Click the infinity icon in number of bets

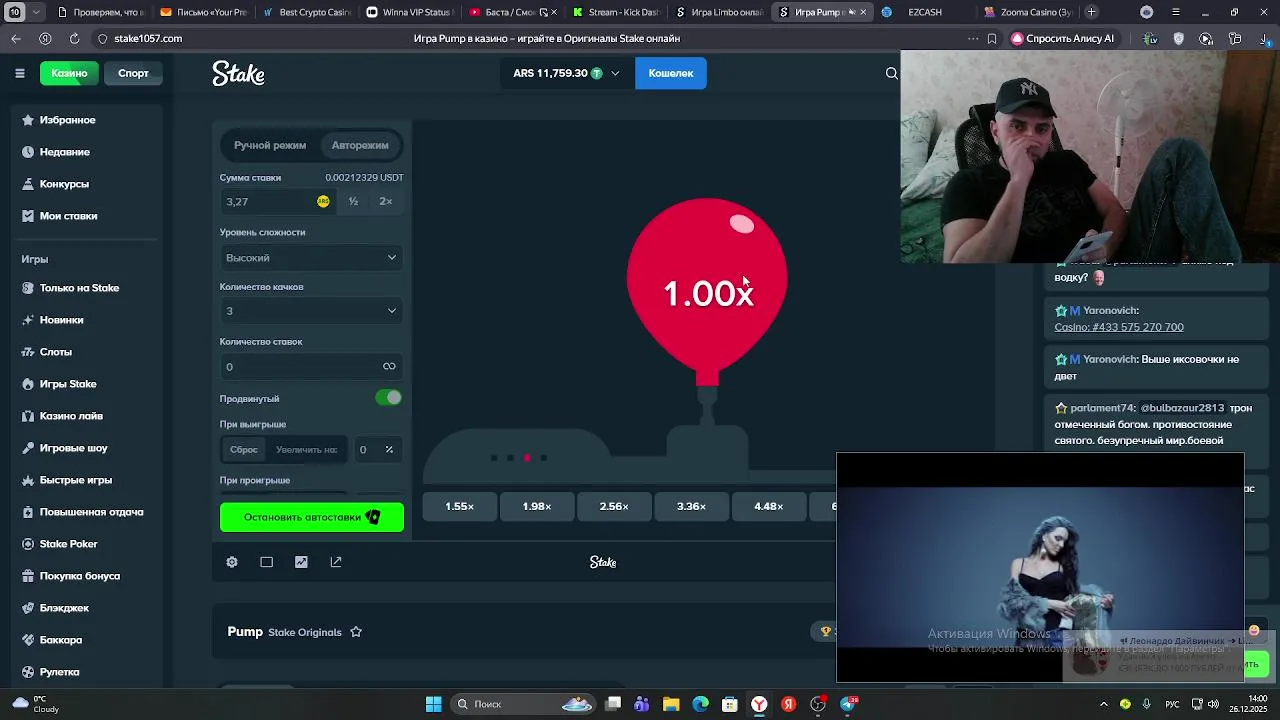click(389, 366)
